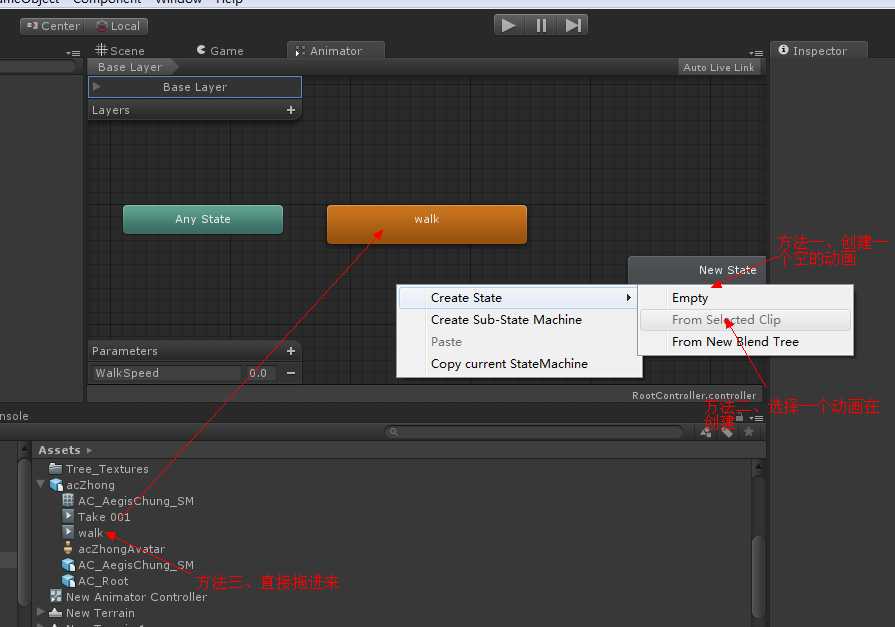
Task: Toggle the Local handle rotation button
Action: click(118, 26)
